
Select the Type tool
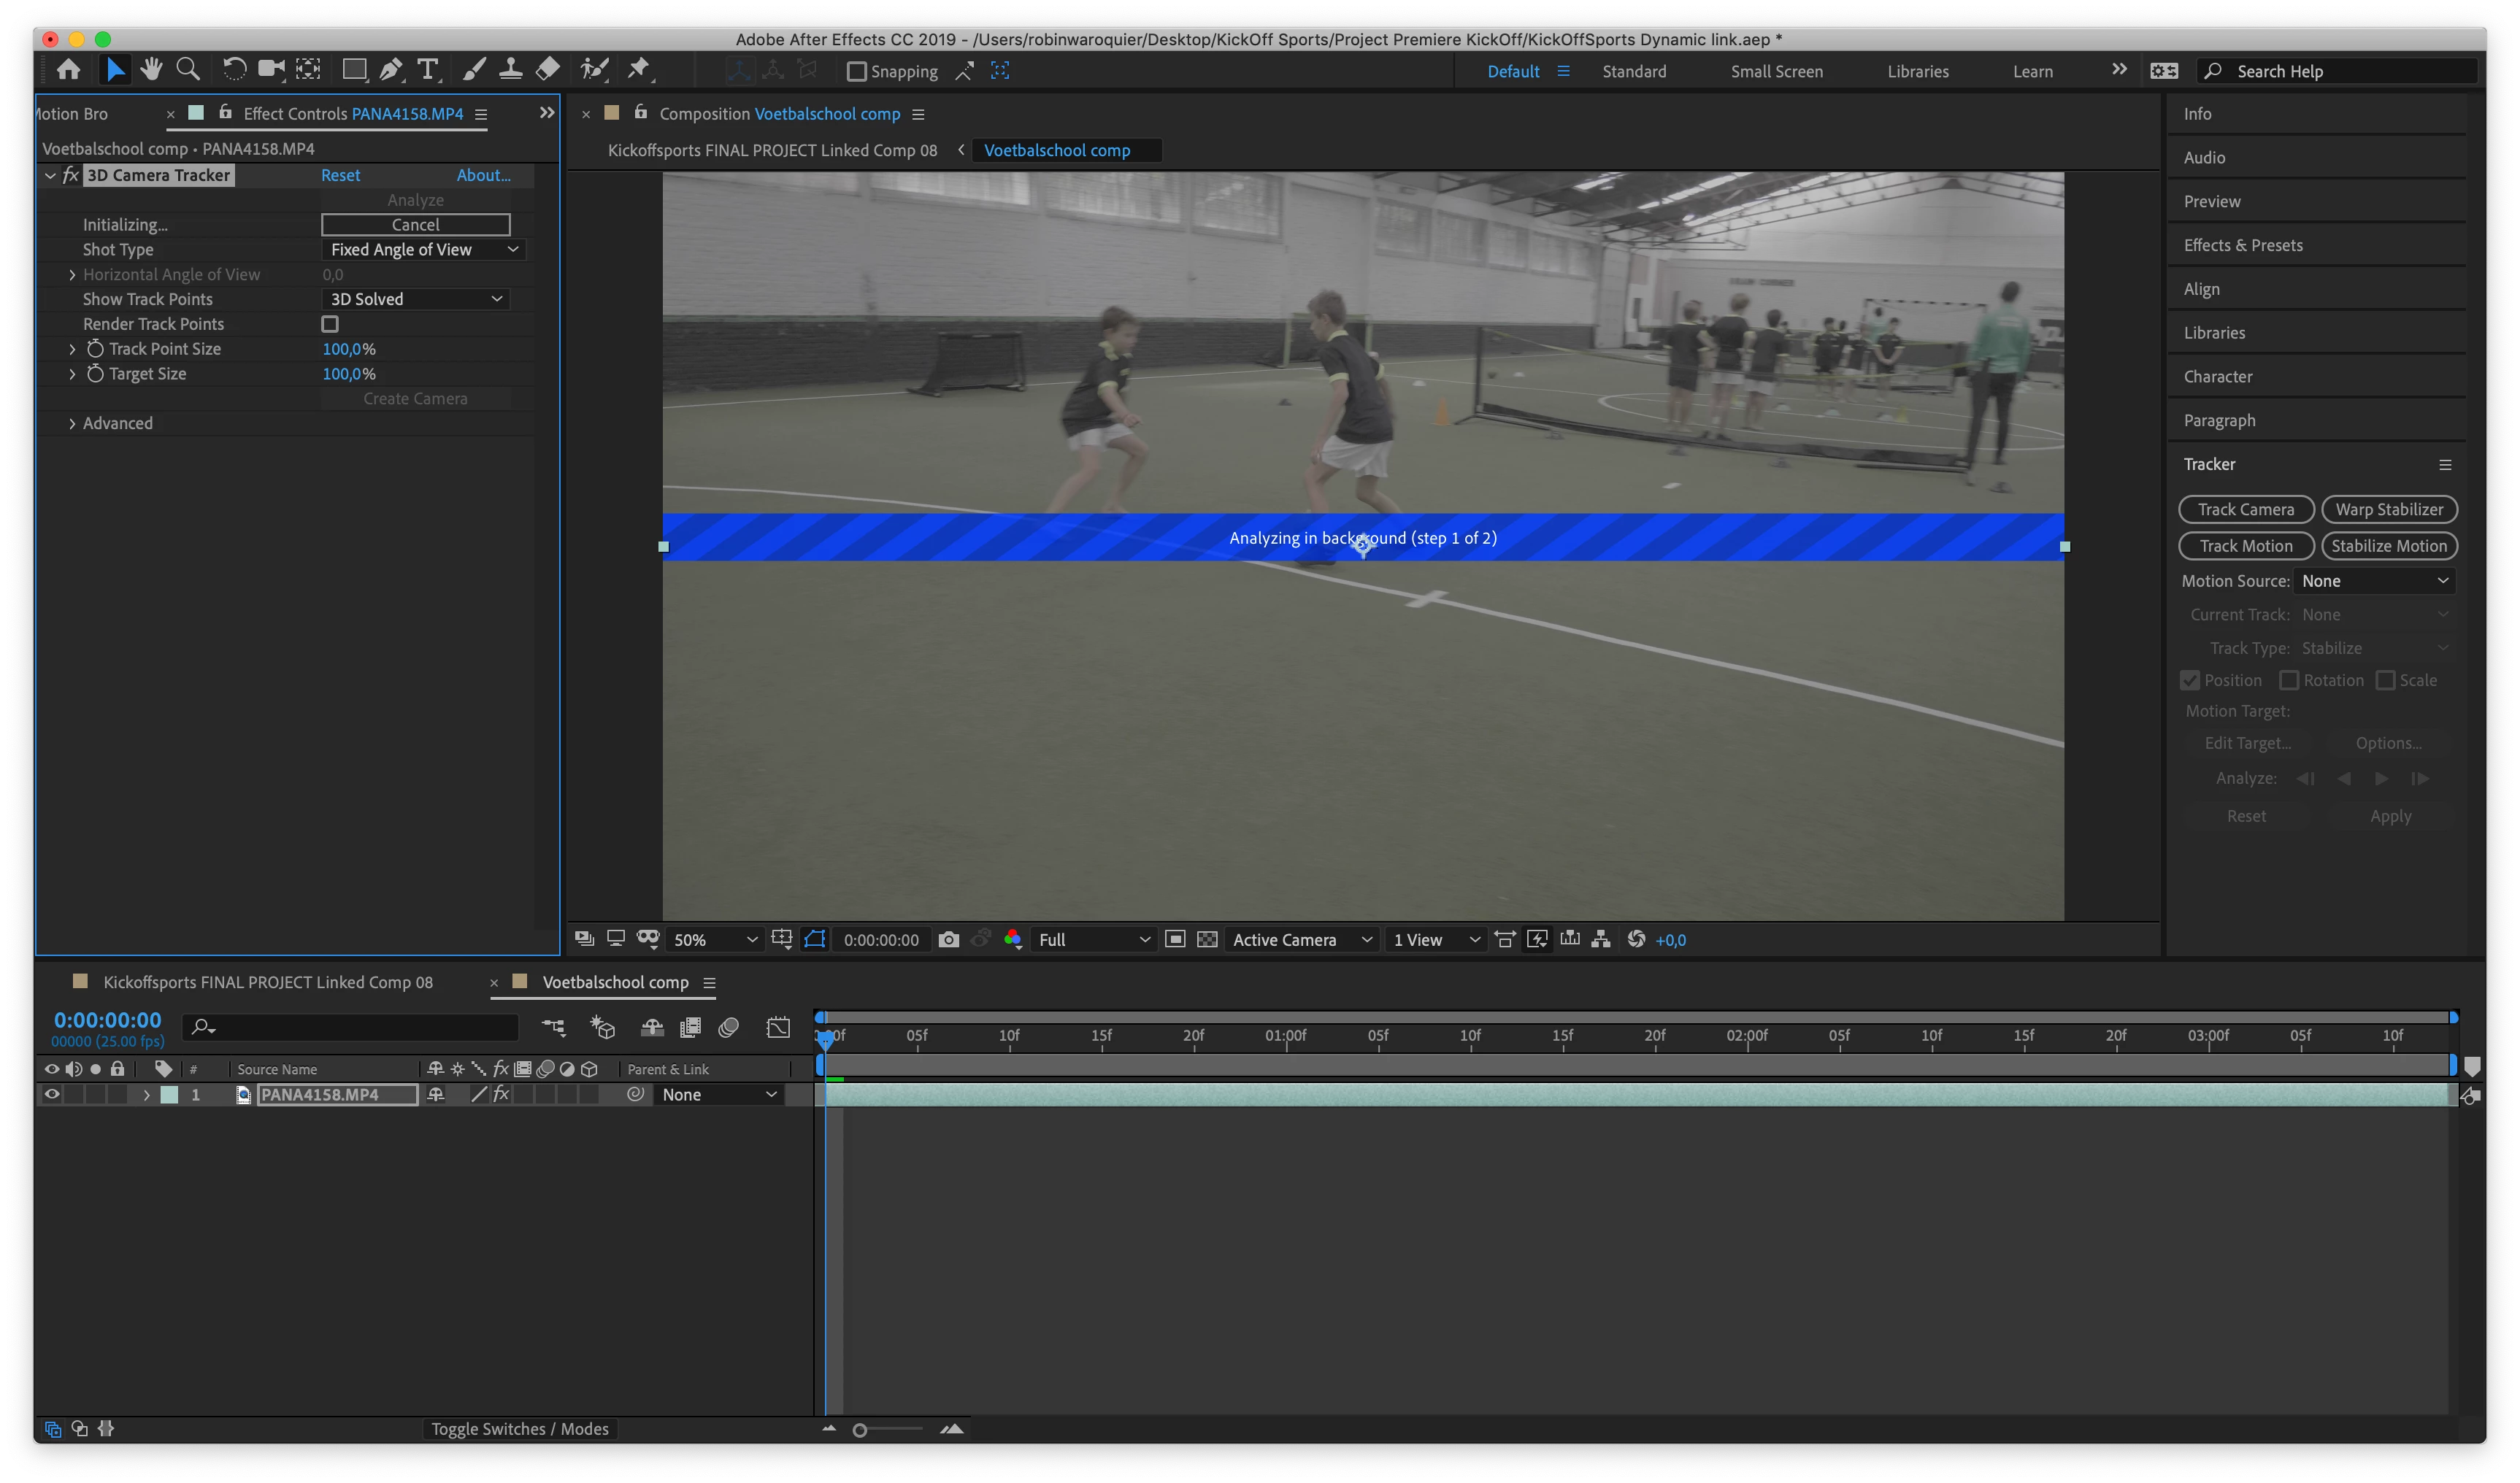point(428,70)
